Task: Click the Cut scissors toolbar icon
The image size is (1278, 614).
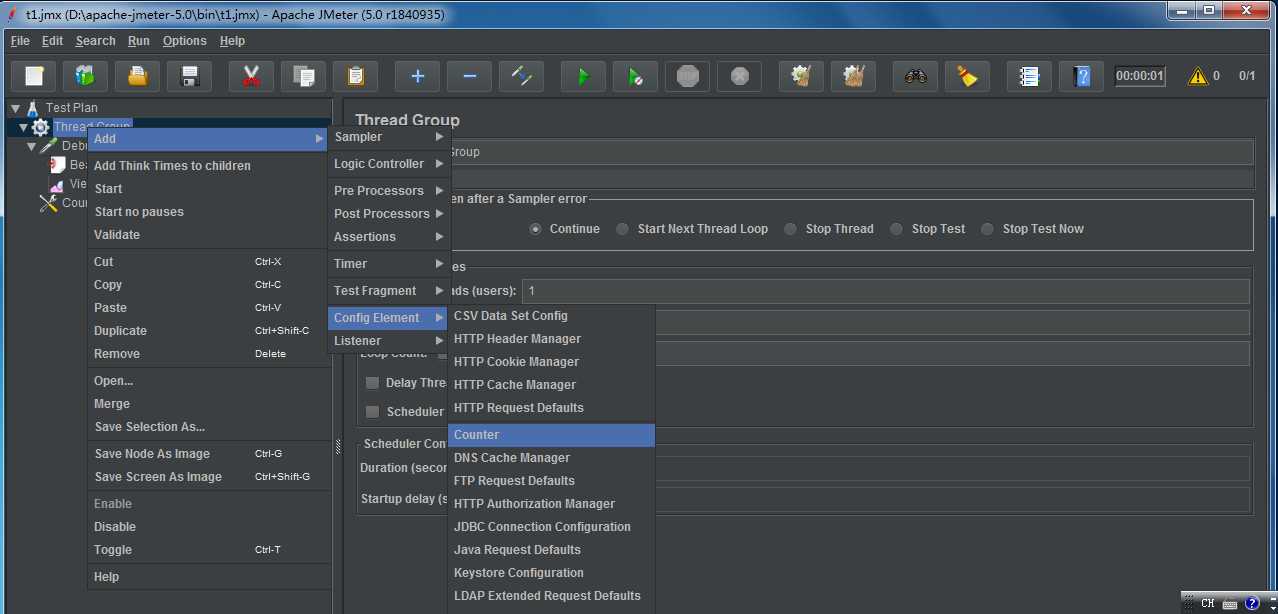Action: (251, 76)
